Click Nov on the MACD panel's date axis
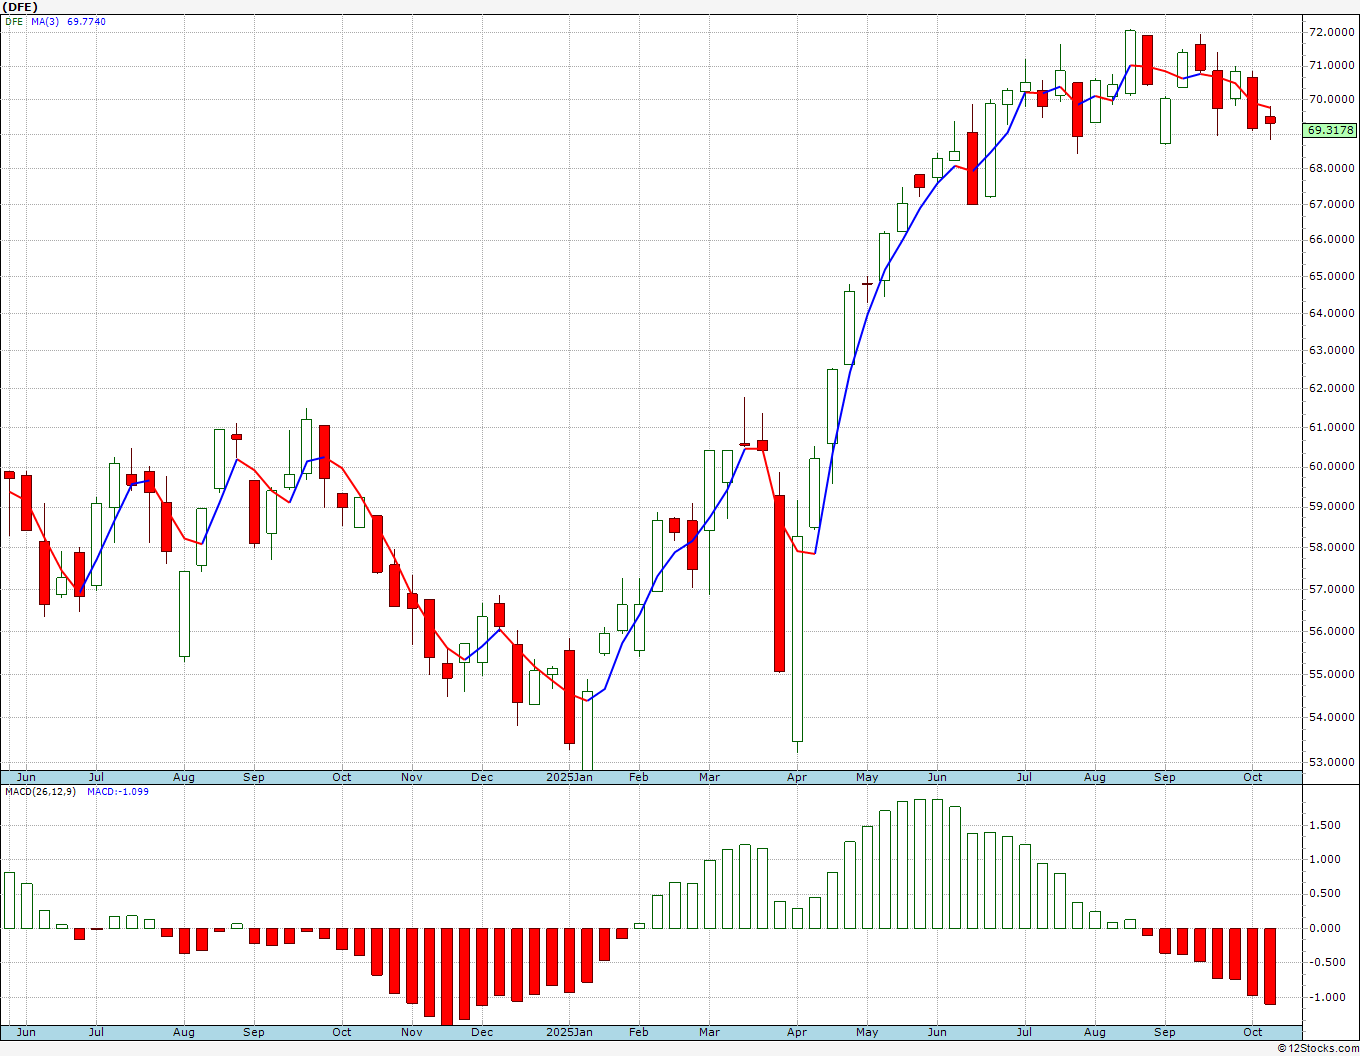The image size is (1360, 1056). pyautogui.click(x=411, y=1032)
